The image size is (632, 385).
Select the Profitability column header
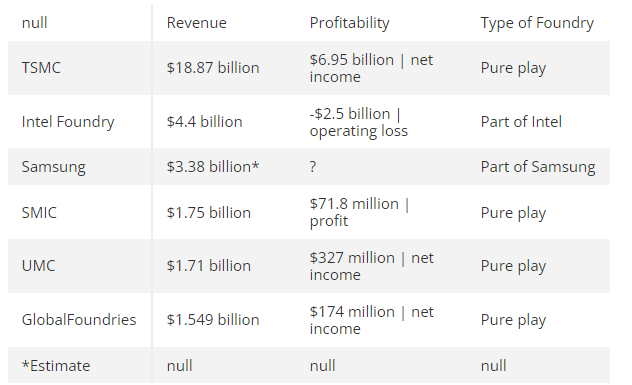click(x=349, y=23)
